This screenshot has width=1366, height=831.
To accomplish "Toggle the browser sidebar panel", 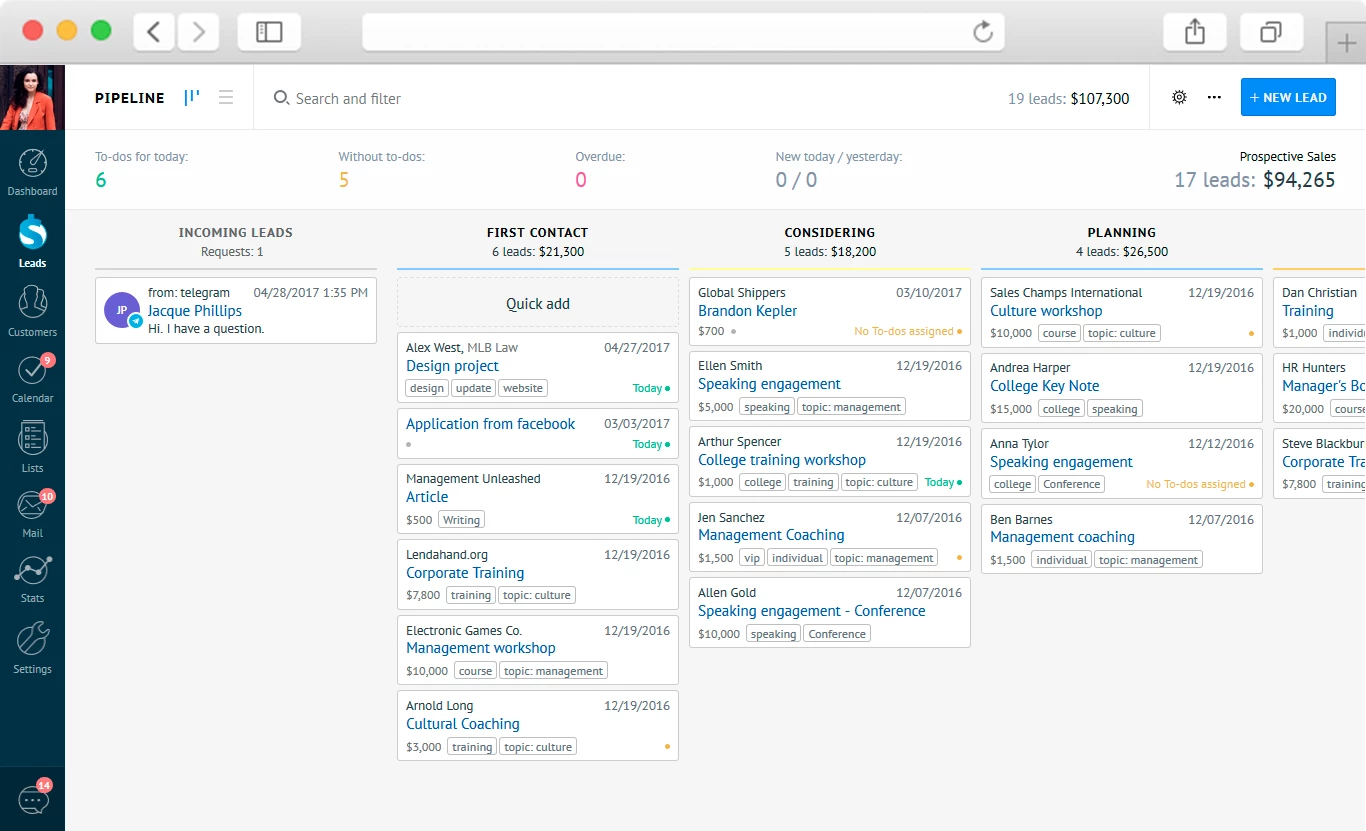I will click(x=269, y=32).
